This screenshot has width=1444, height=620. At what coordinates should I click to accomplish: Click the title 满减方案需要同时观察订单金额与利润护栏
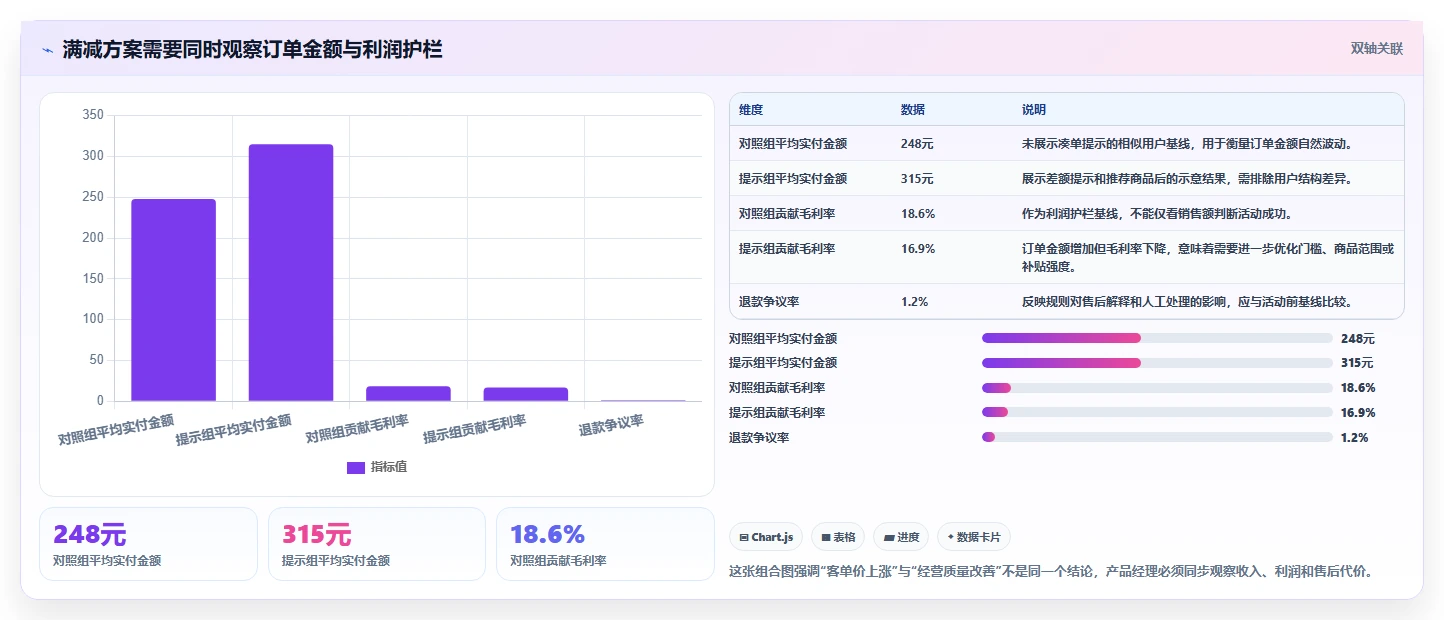pyautogui.click(x=253, y=49)
